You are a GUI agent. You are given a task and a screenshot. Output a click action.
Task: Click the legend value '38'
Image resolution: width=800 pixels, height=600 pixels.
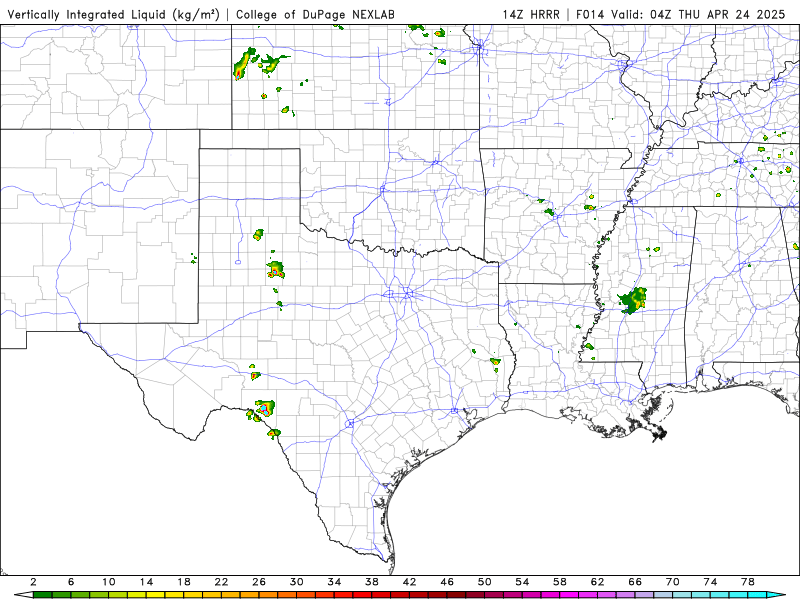372,582
